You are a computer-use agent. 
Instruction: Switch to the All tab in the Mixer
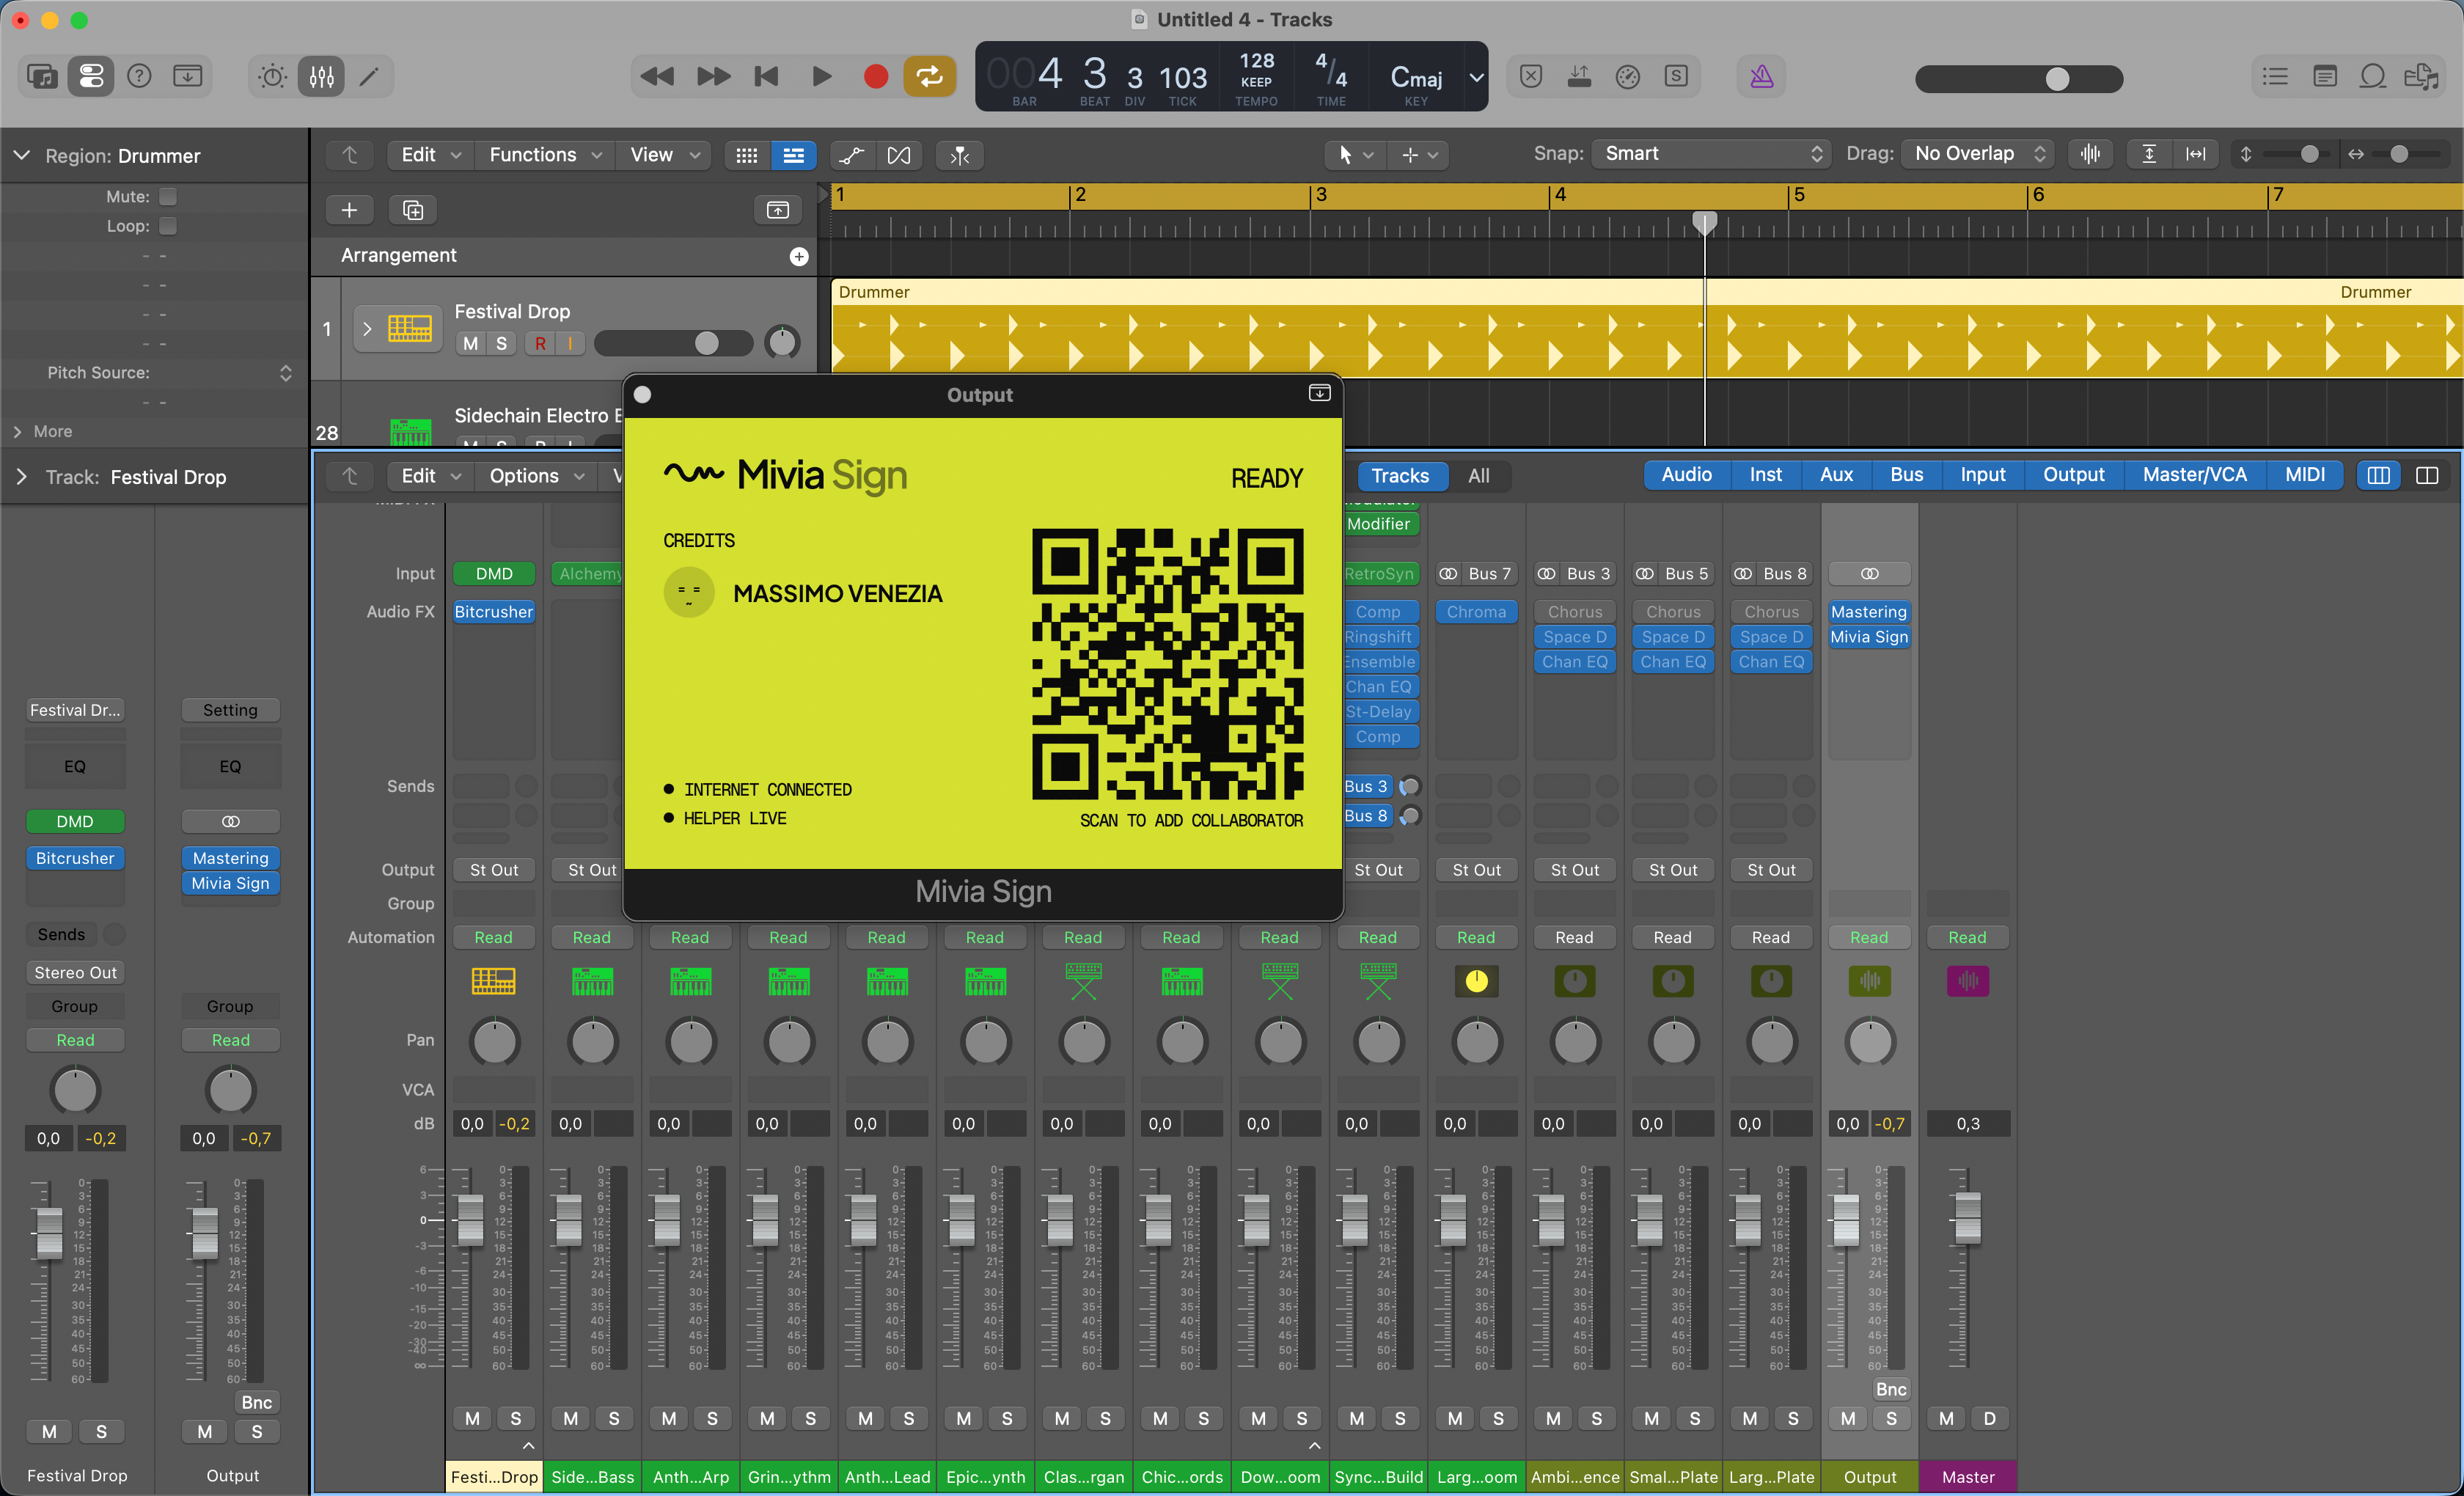coord(1479,475)
